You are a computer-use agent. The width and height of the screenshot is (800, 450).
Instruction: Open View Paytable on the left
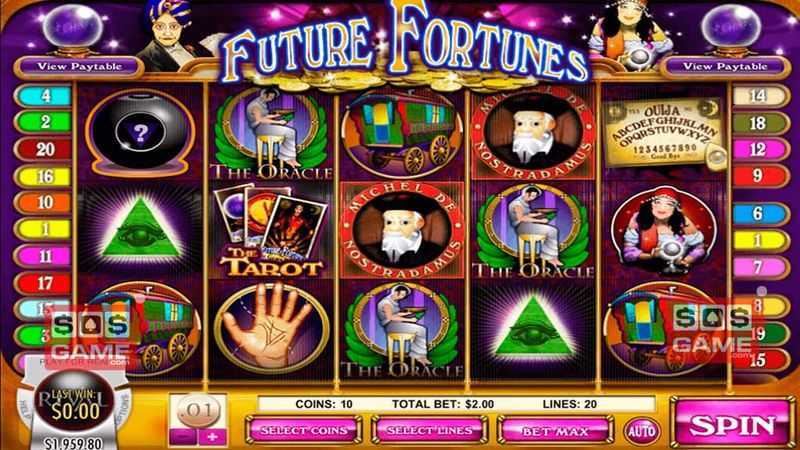point(80,66)
